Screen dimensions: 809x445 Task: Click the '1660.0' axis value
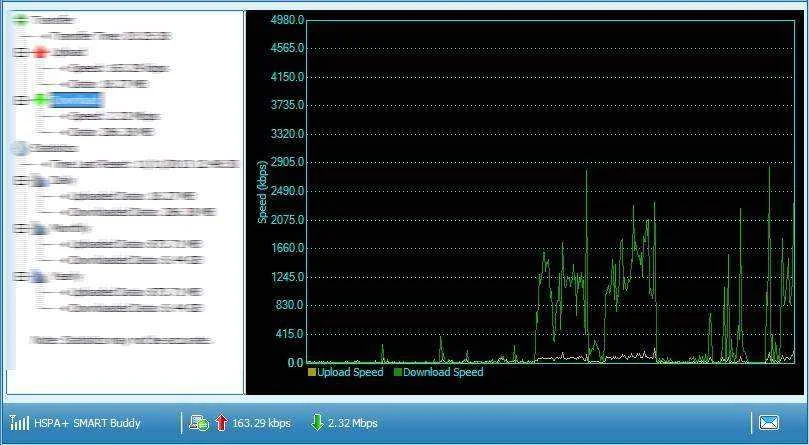286,248
